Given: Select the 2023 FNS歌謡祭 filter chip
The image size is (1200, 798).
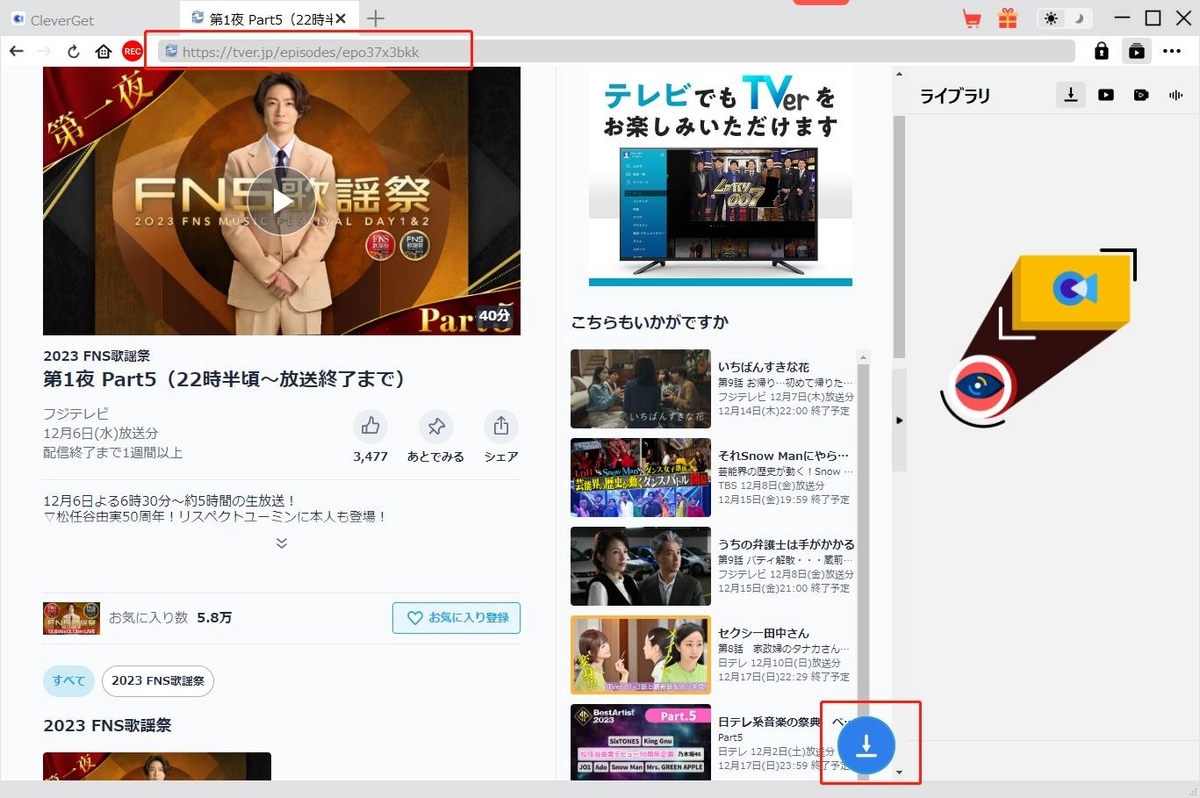Looking at the screenshot, I should (x=158, y=680).
